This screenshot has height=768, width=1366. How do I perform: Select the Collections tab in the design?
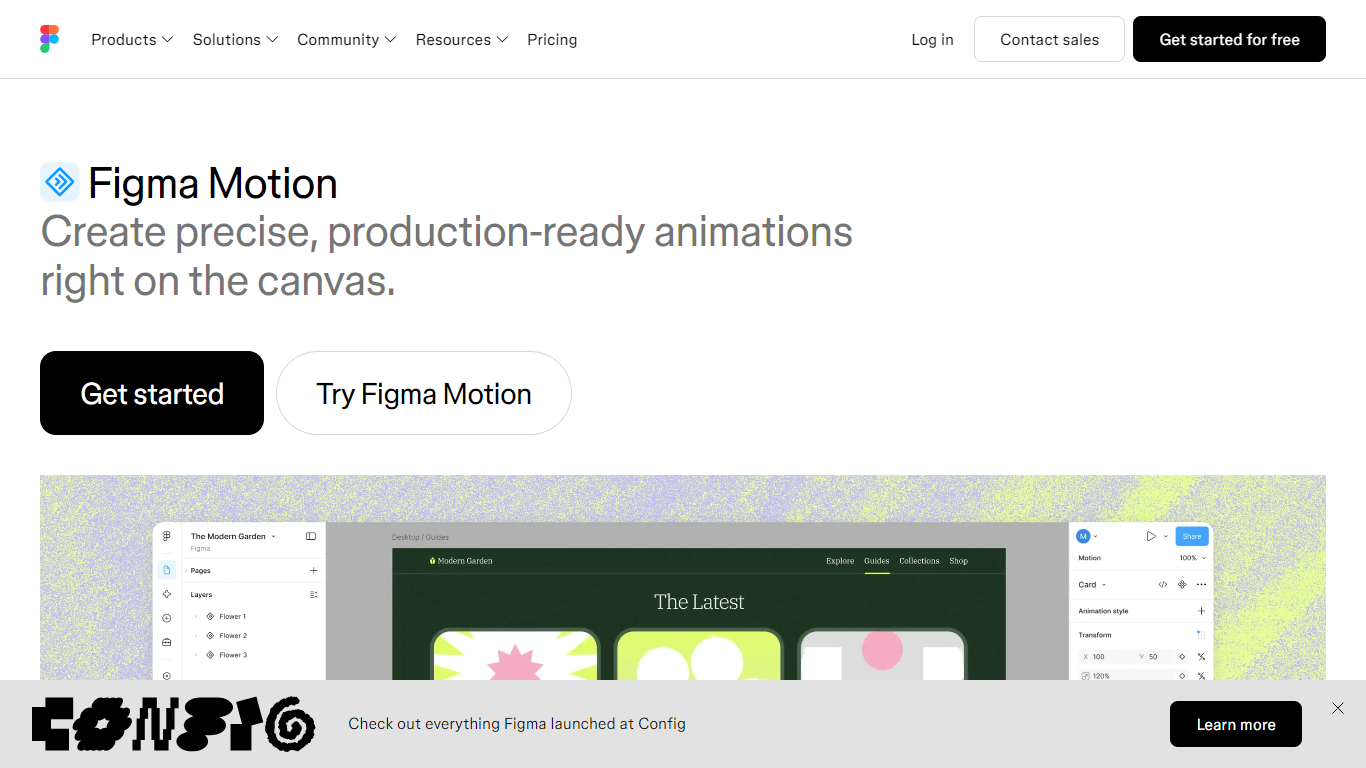919,561
